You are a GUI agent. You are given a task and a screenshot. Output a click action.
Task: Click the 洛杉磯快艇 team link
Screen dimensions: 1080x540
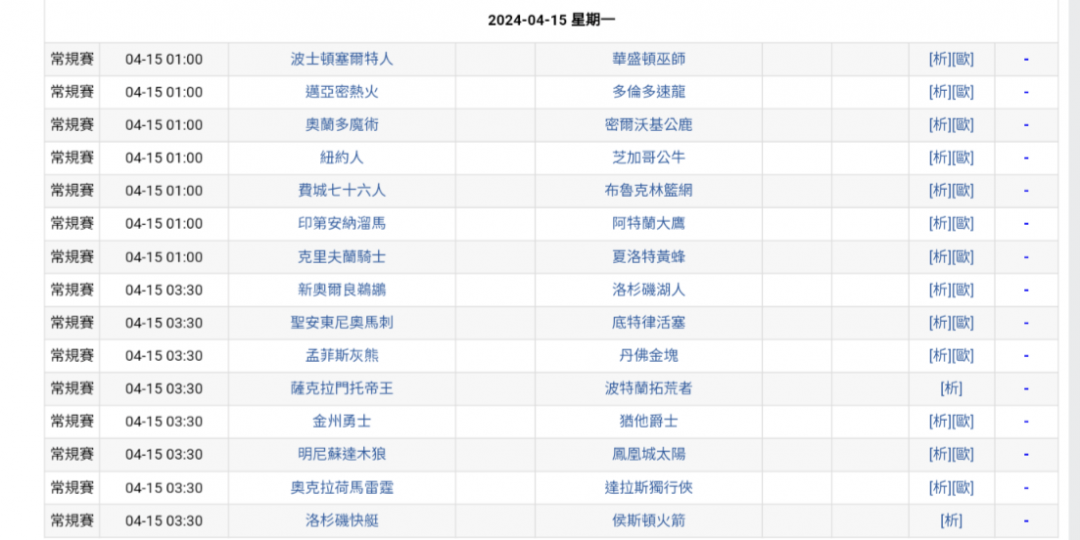click(342, 521)
